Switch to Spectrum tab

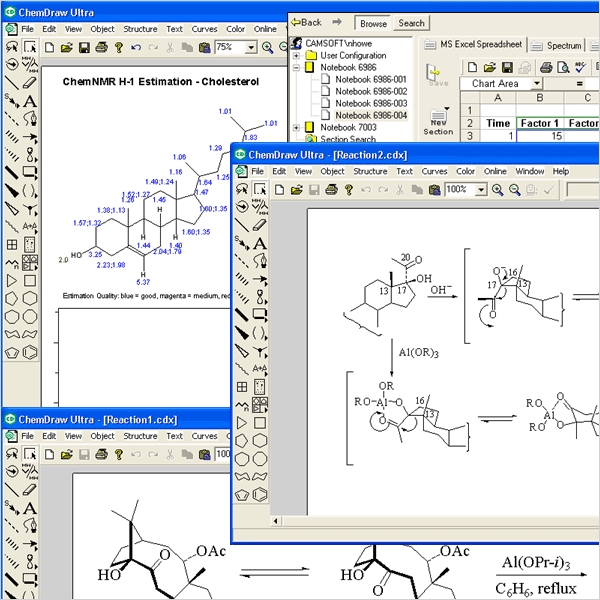click(x=558, y=46)
